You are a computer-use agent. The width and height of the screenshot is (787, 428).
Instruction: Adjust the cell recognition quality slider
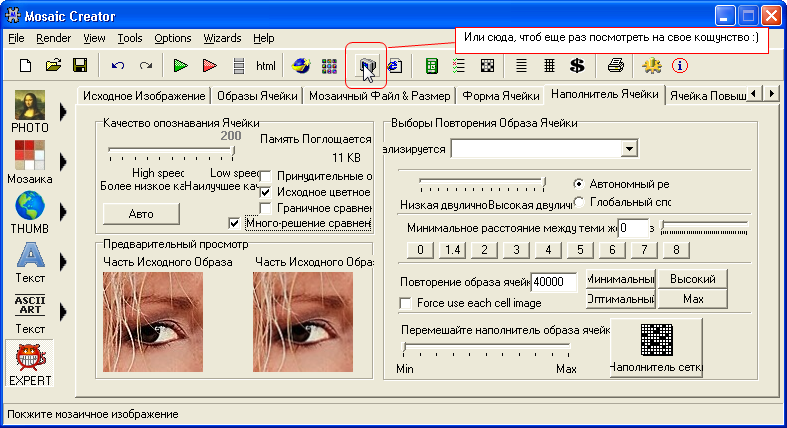point(171,152)
